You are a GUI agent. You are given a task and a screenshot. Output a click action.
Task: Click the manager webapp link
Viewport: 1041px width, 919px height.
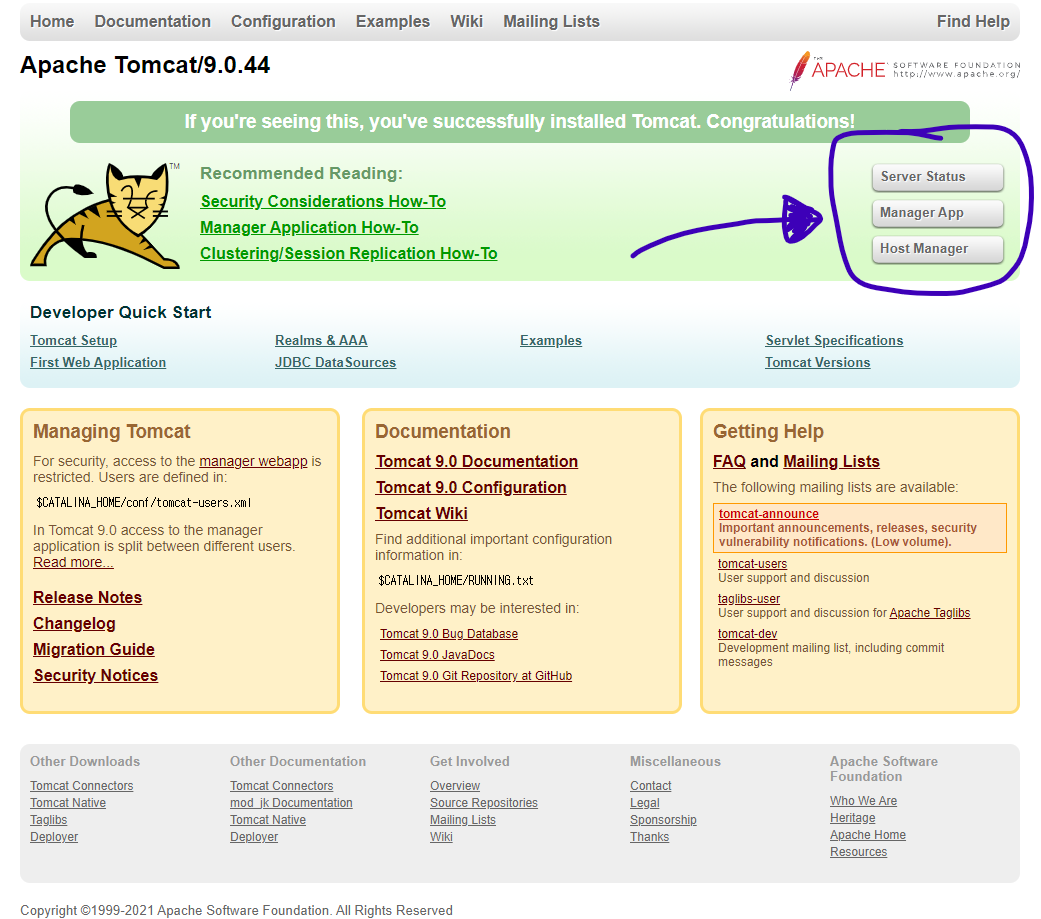click(253, 461)
